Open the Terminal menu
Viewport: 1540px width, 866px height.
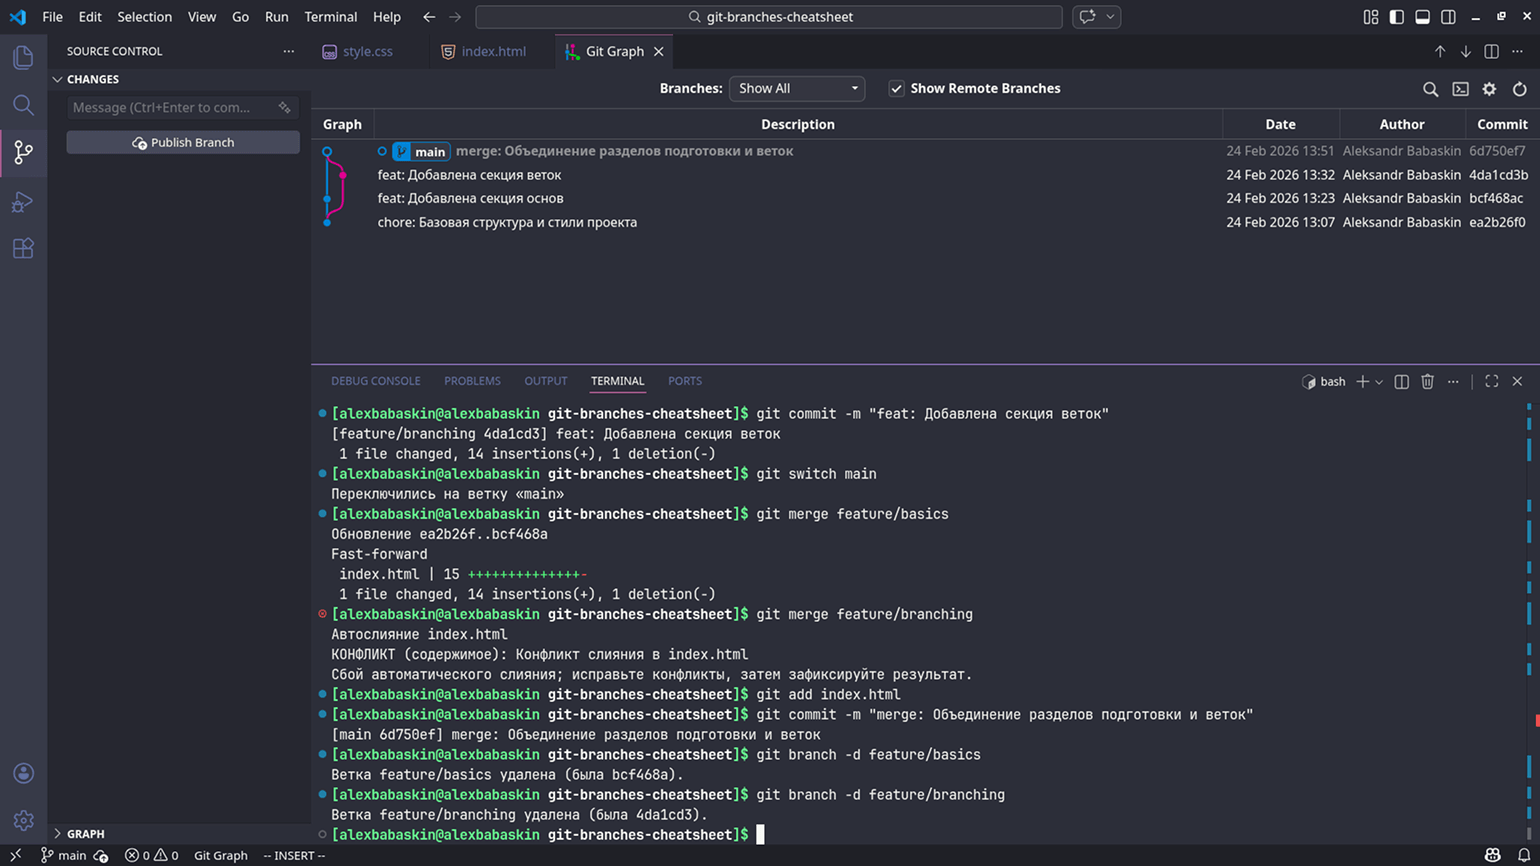pos(330,17)
